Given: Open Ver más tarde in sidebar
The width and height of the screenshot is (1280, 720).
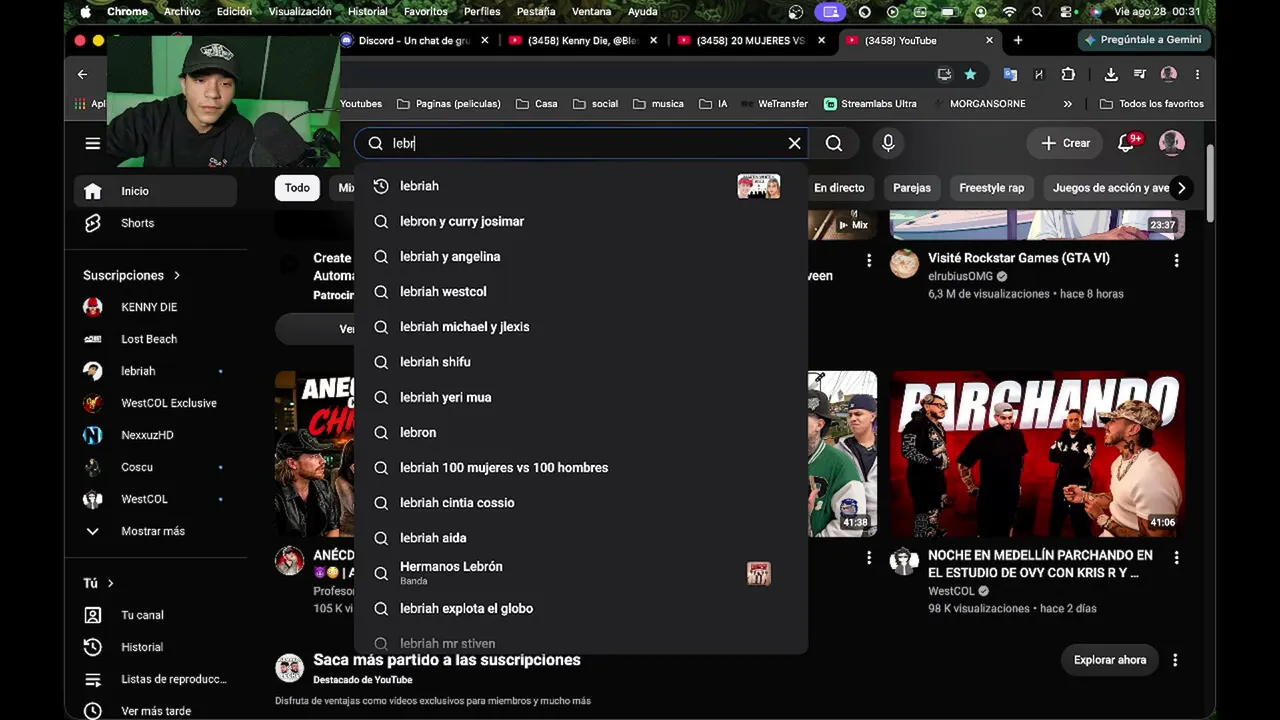Looking at the screenshot, I should click(155, 711).
